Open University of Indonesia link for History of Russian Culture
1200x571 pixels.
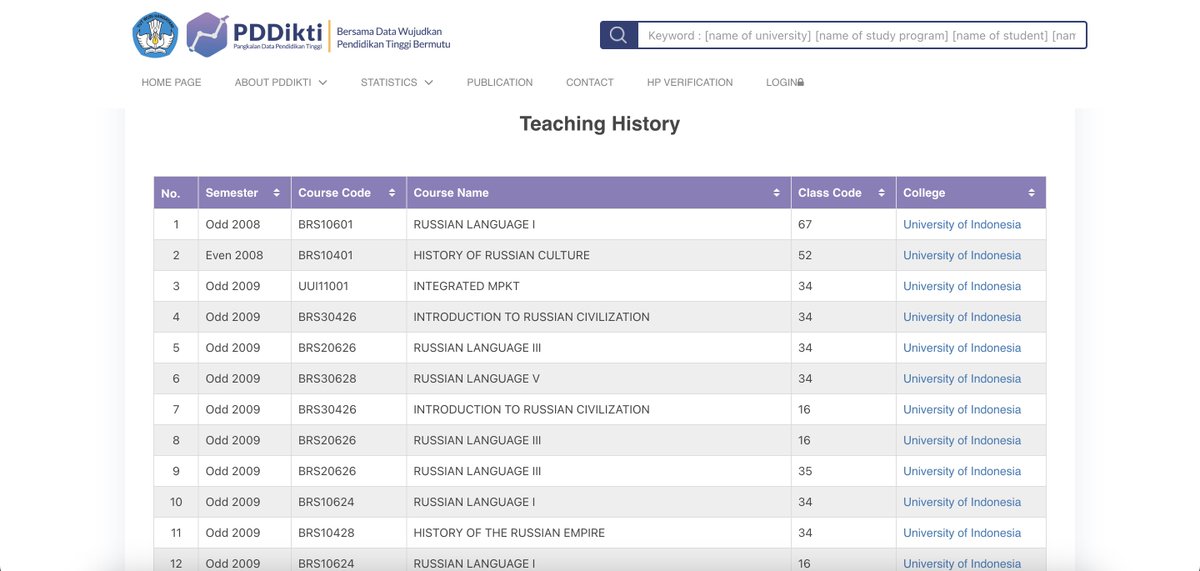962,255
